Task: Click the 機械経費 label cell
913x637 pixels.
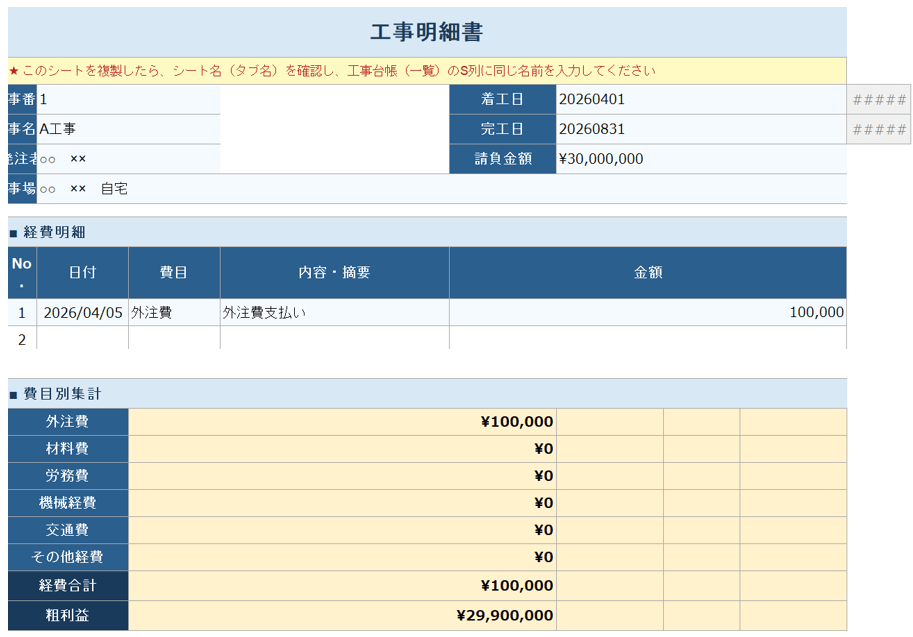Action: tap(68, 503)
